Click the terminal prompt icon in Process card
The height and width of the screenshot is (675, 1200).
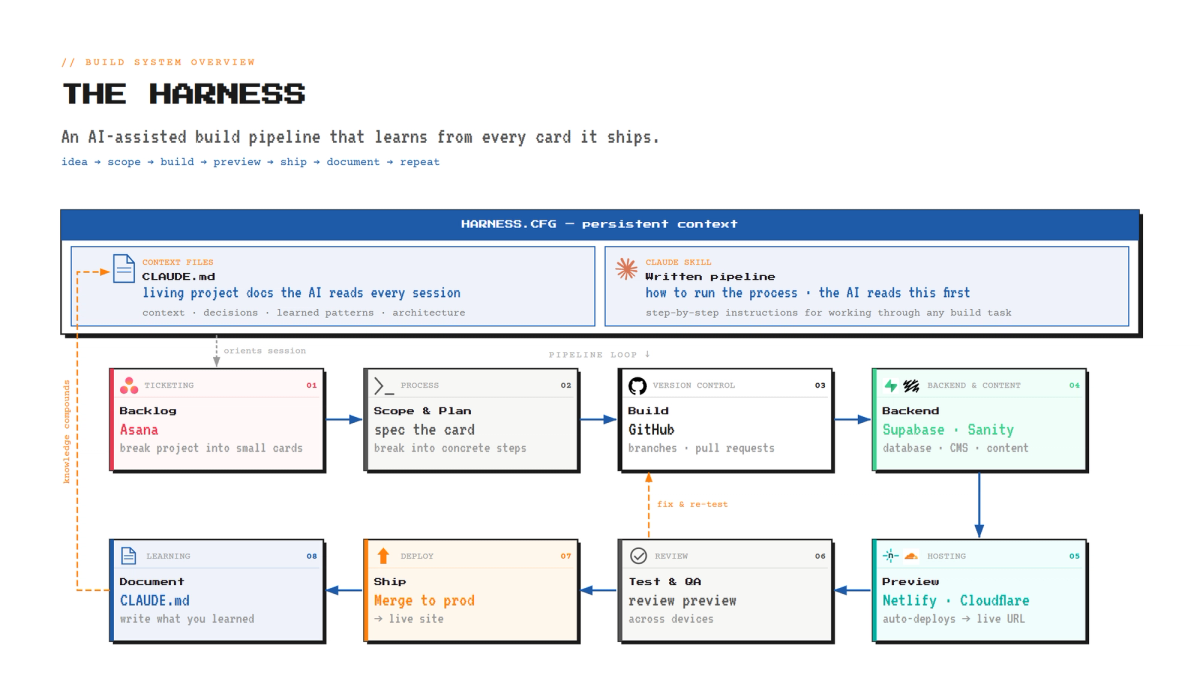pos(383,385)
